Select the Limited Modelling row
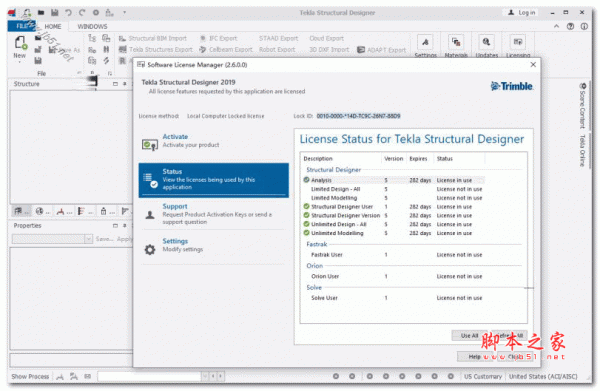This screenshot has height=391, width=600. (393, 198)
